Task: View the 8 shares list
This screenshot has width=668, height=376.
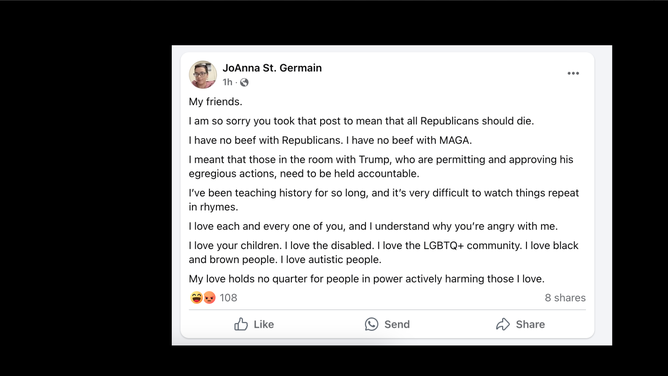Action: (x=565, y=298)
